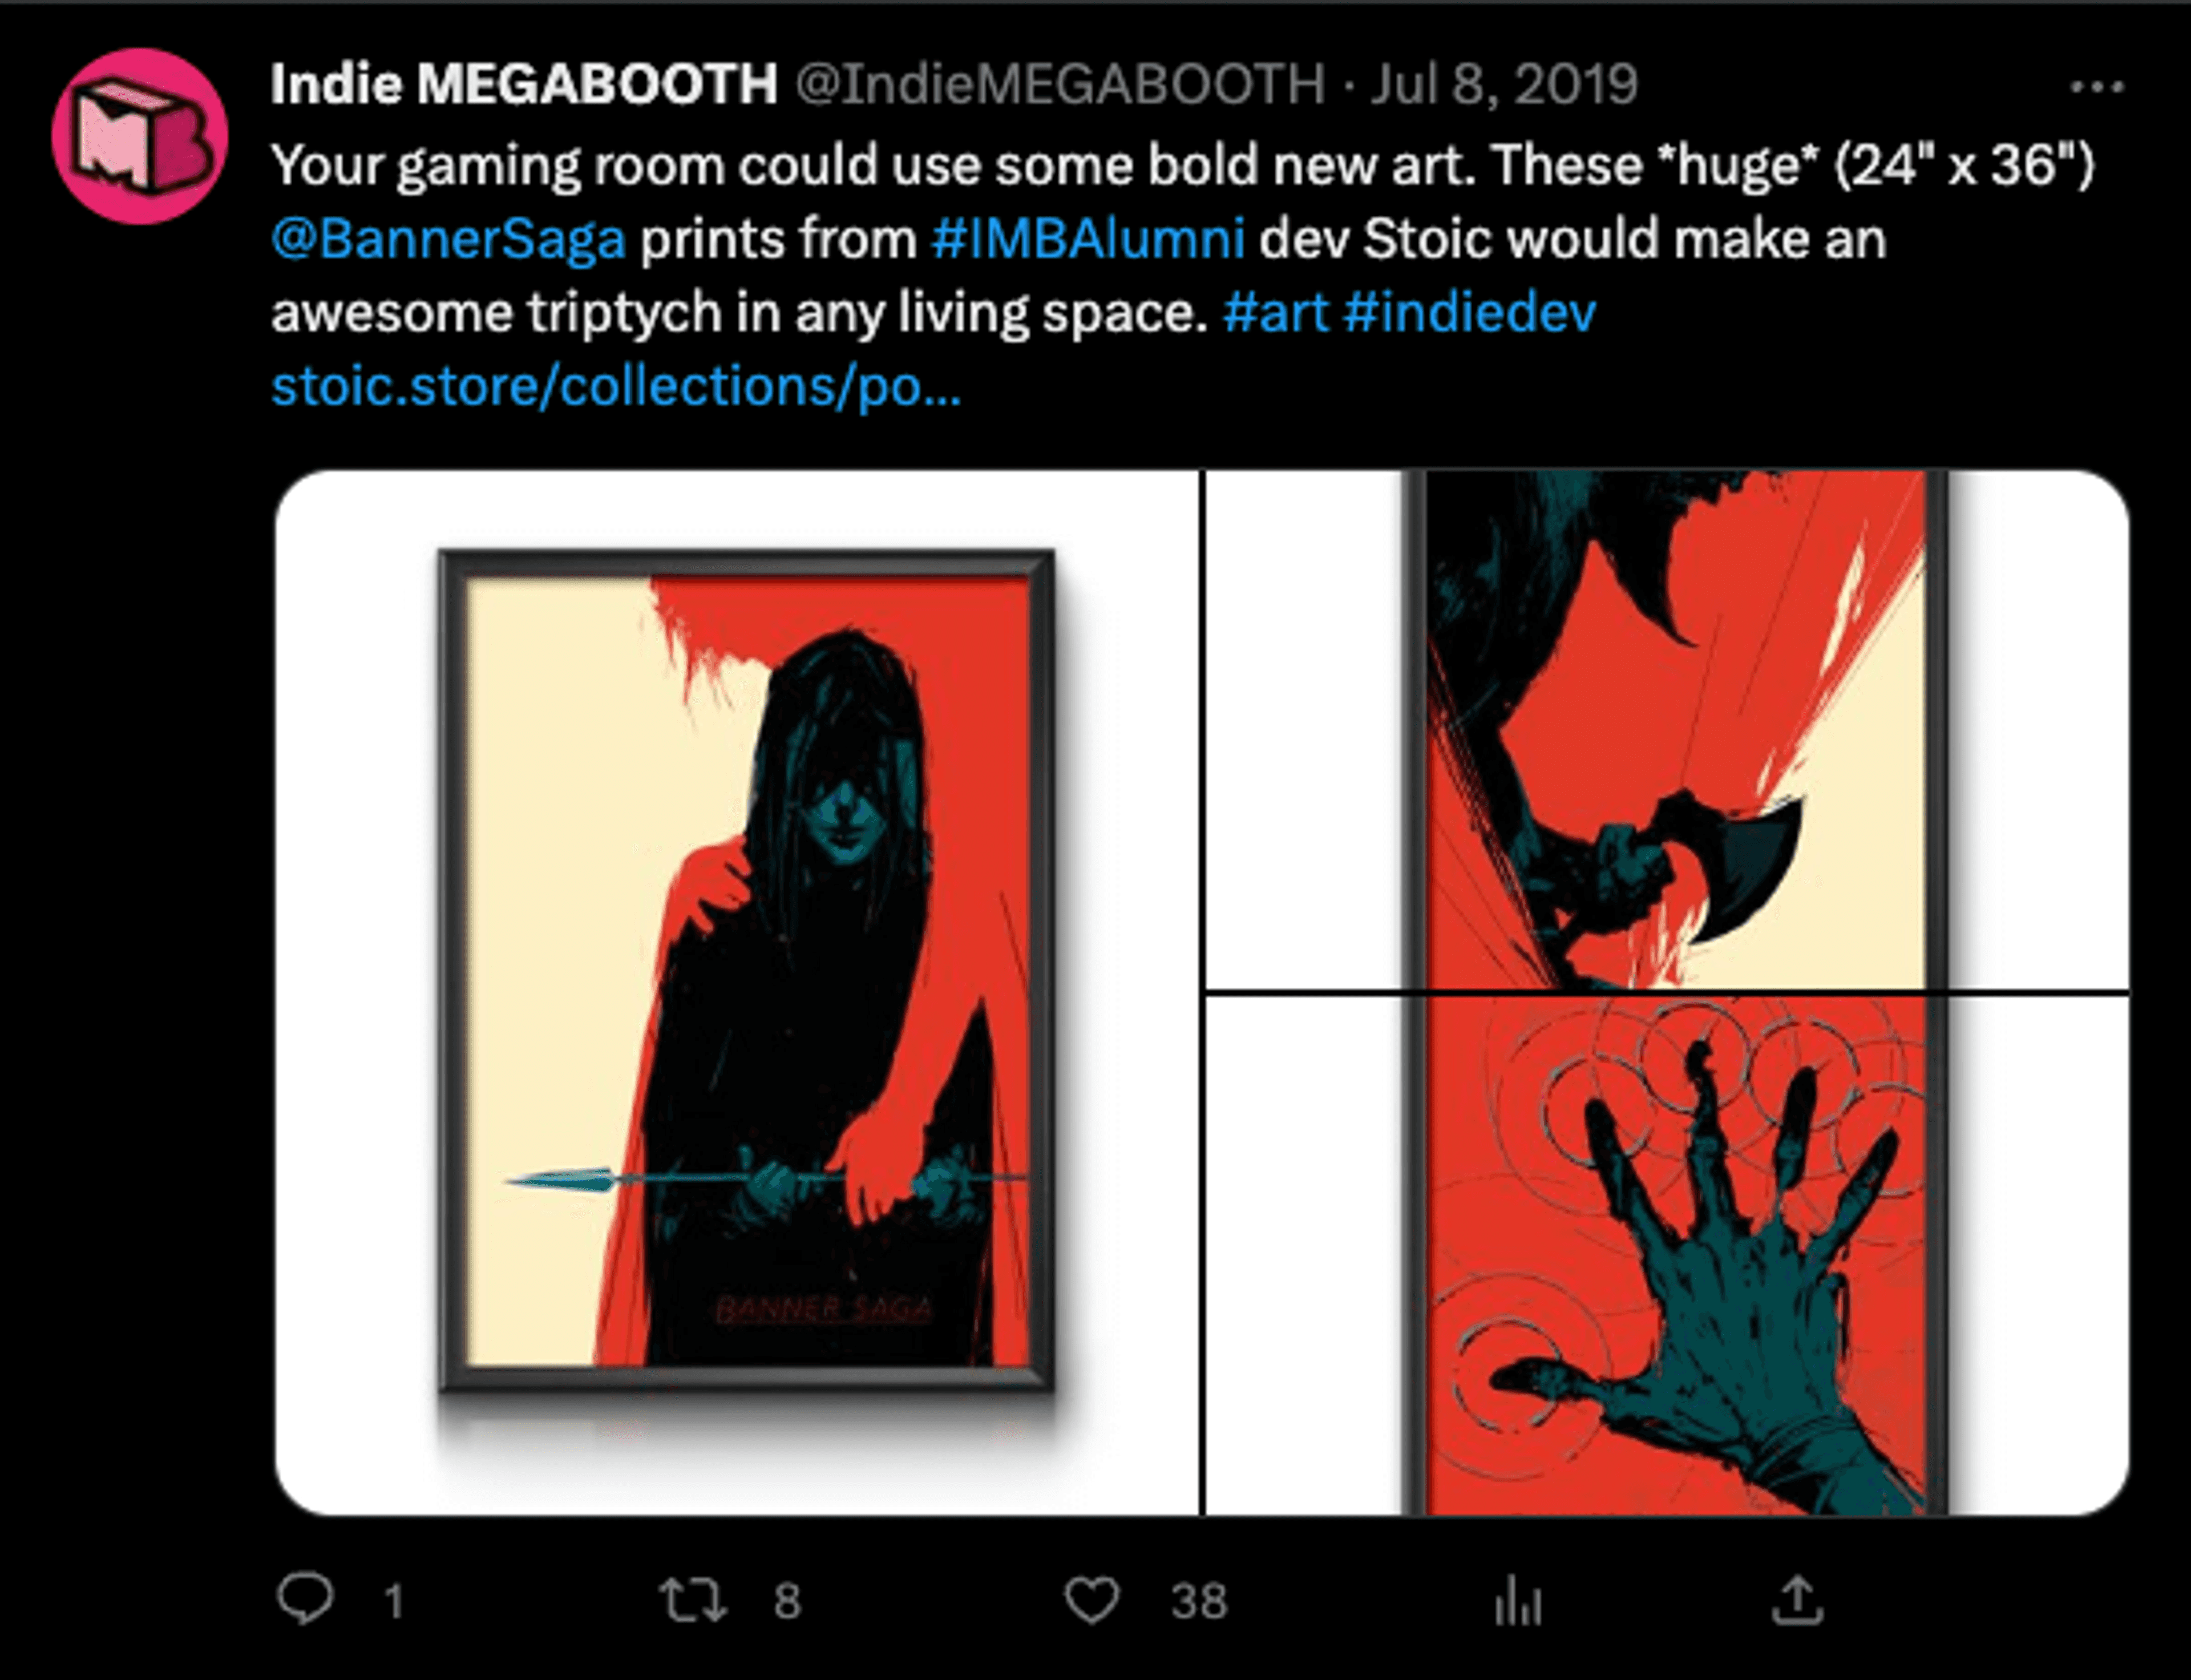Open the Jul 8, 2019 timestamp

1504,84
